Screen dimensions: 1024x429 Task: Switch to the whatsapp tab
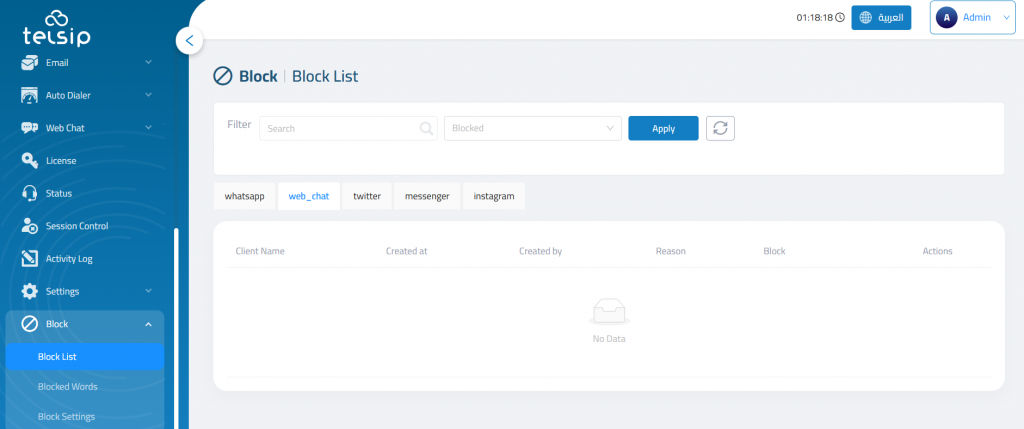pyautogui.click(x=244, y=196)
